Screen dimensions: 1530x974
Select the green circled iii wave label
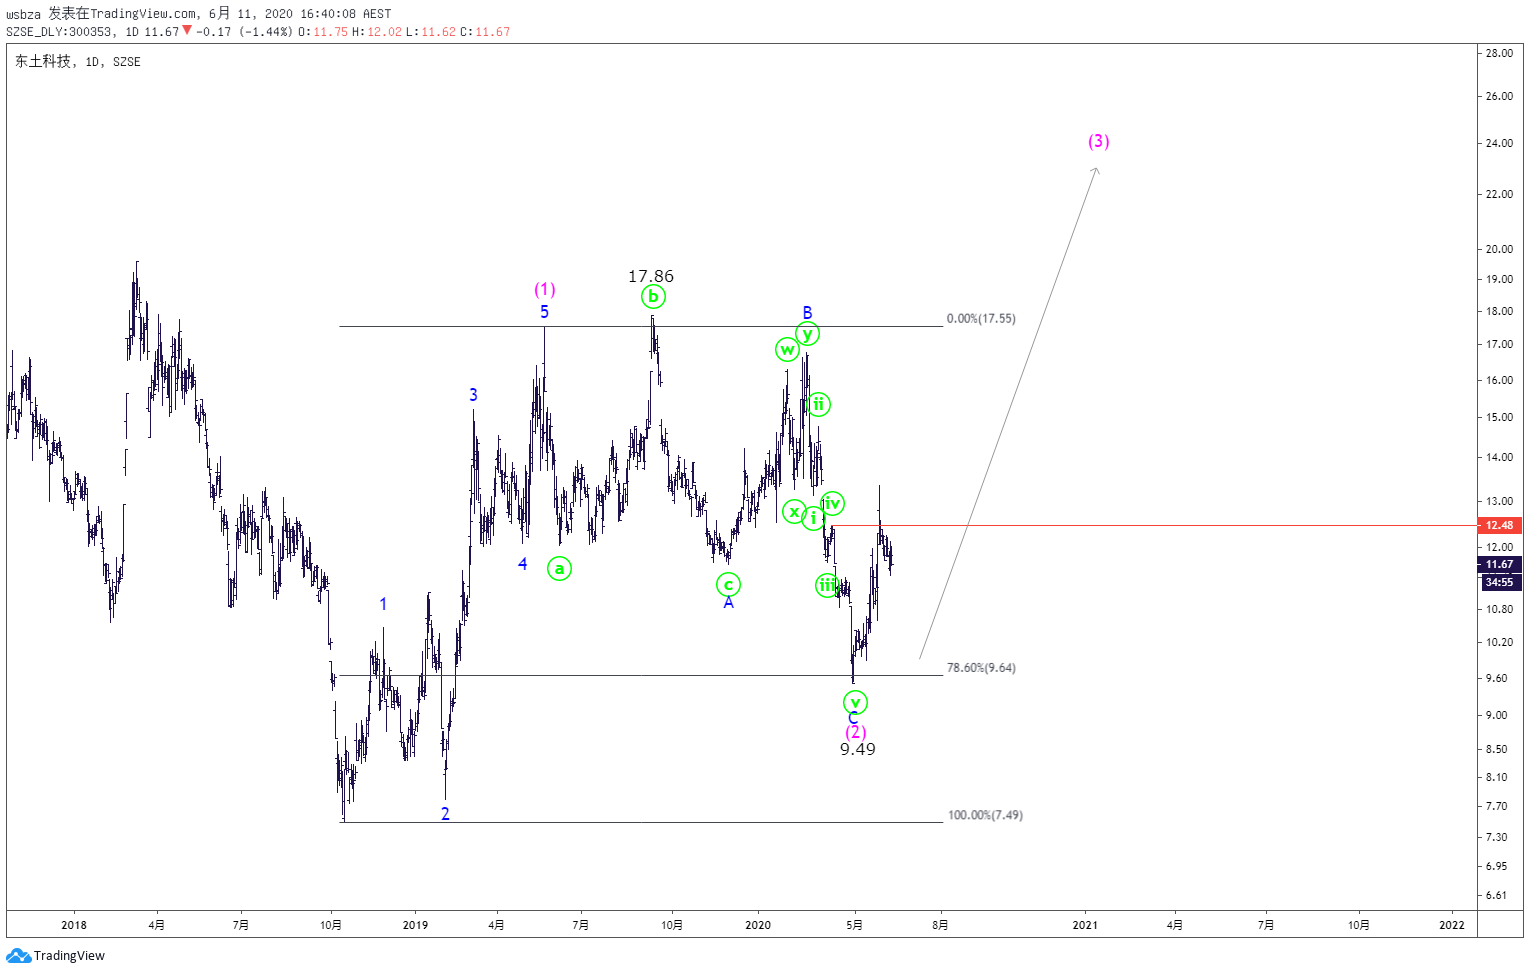pyautogui.click(x=827, y=585)
